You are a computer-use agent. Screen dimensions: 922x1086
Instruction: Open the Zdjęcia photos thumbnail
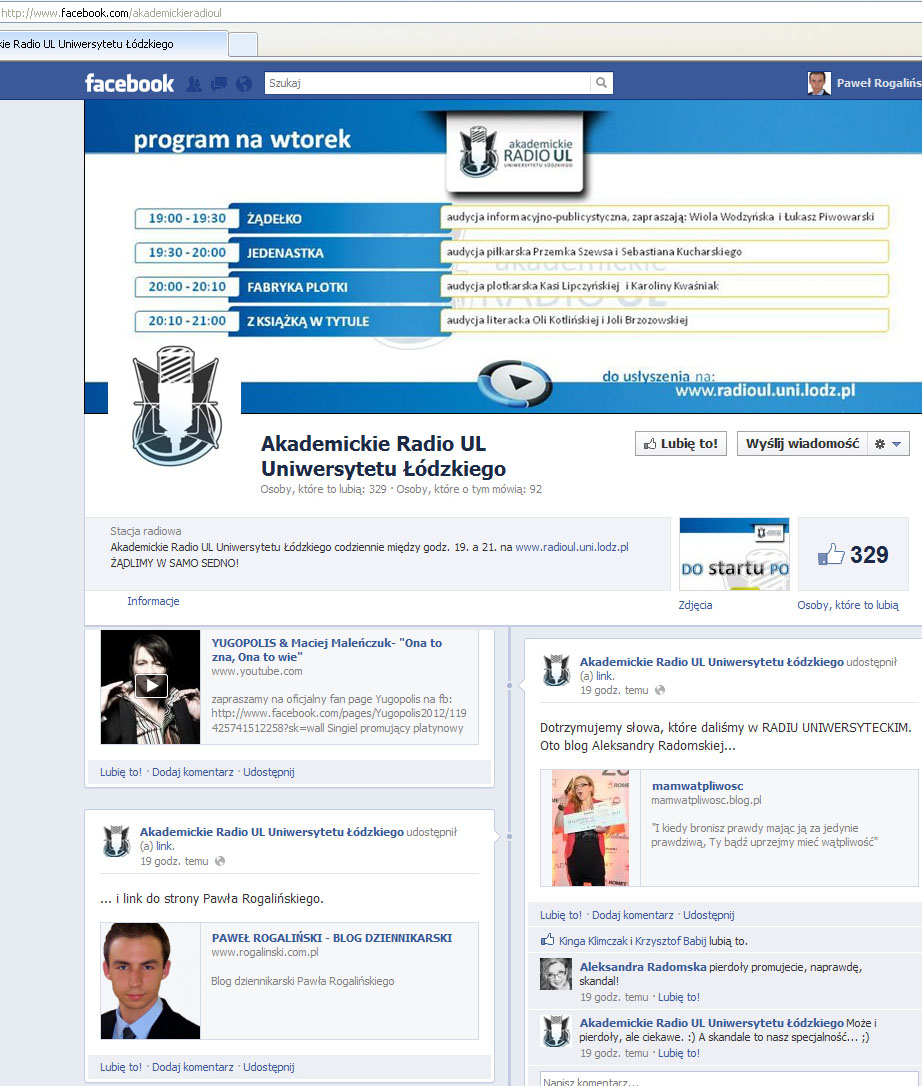734,554
